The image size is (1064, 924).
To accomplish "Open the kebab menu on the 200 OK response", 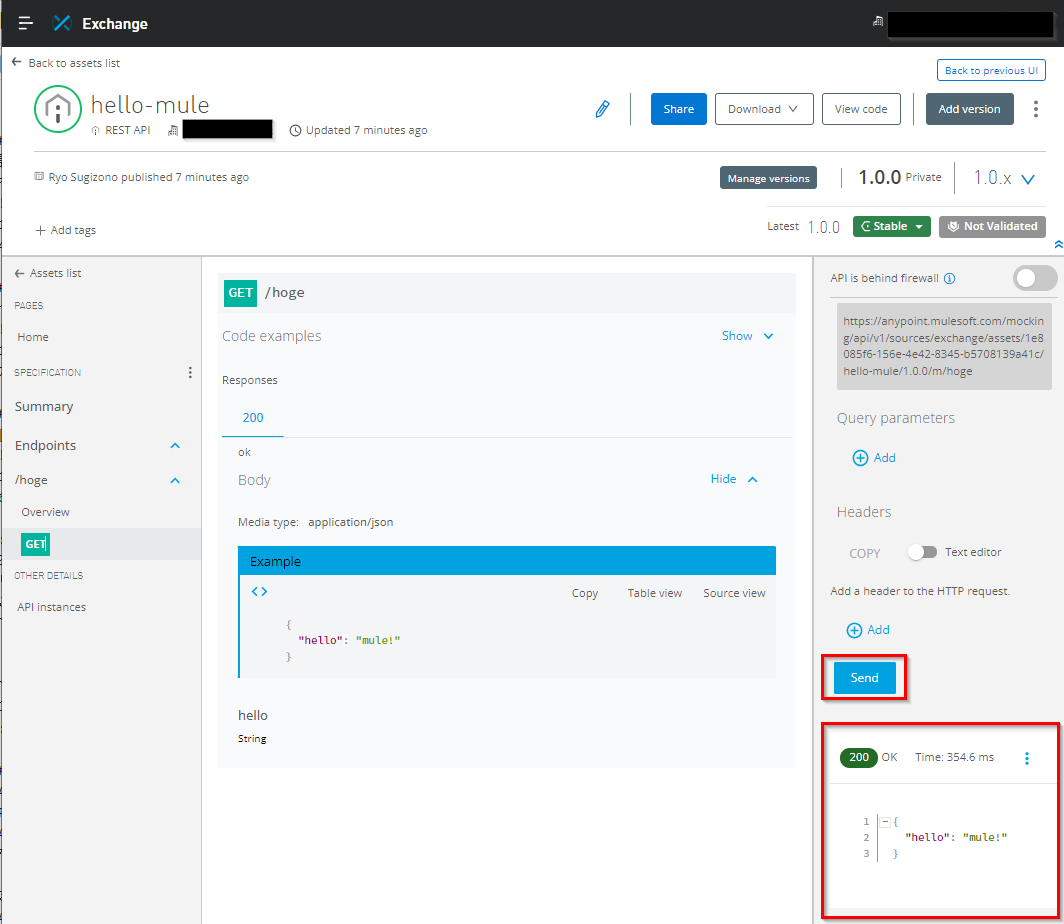I will (1026, 757).
